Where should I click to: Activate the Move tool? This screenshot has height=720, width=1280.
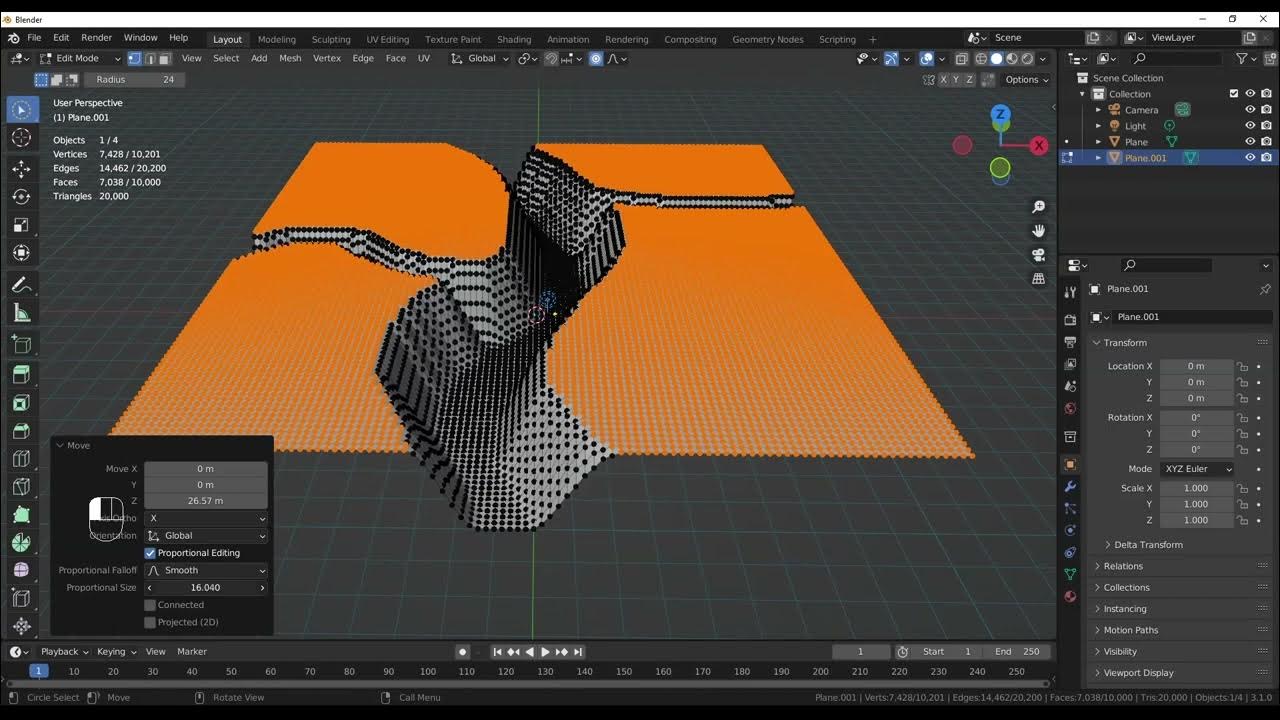tap(21, 169)
